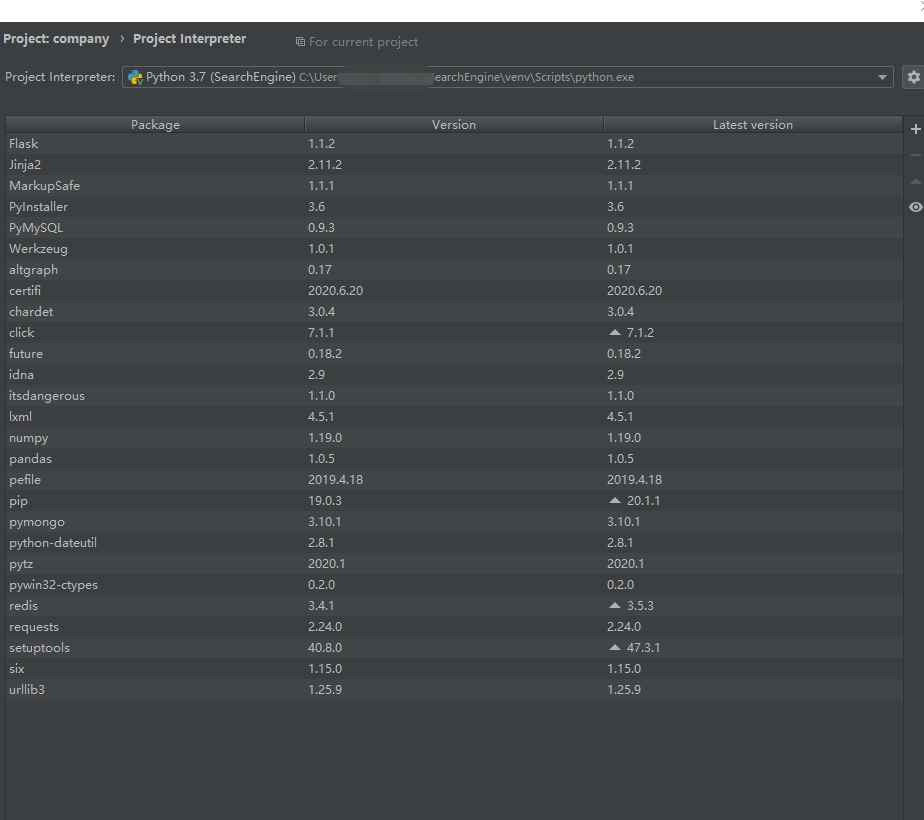Click the Project Interpreter breadcrumb label
This screenshot has height=820, width=924.
point(190,39)
